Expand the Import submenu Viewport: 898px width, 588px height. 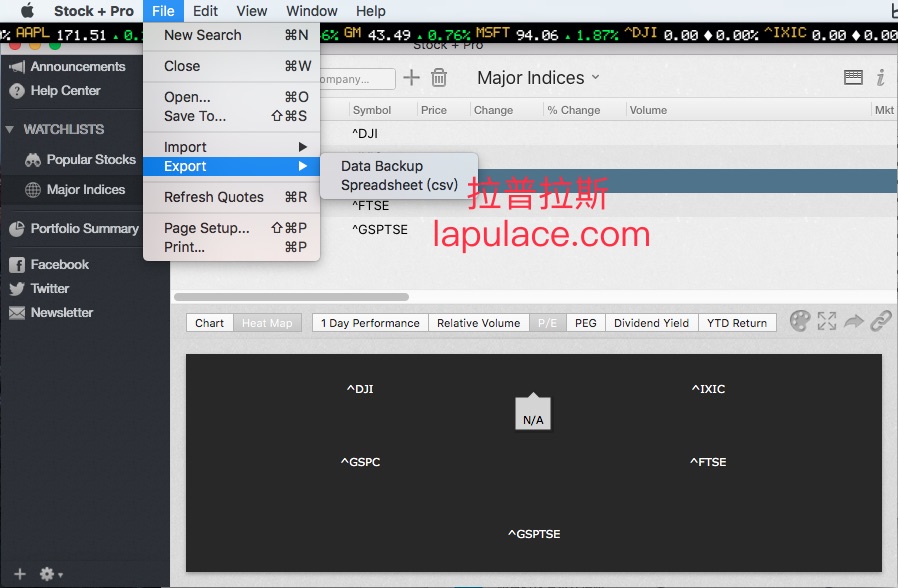pos(231,147)
